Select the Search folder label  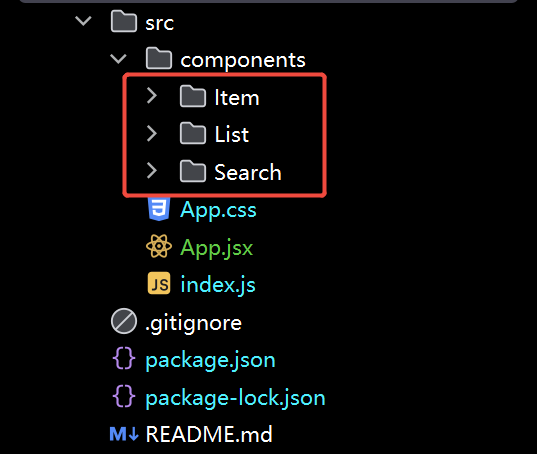[x=248, y=172]
